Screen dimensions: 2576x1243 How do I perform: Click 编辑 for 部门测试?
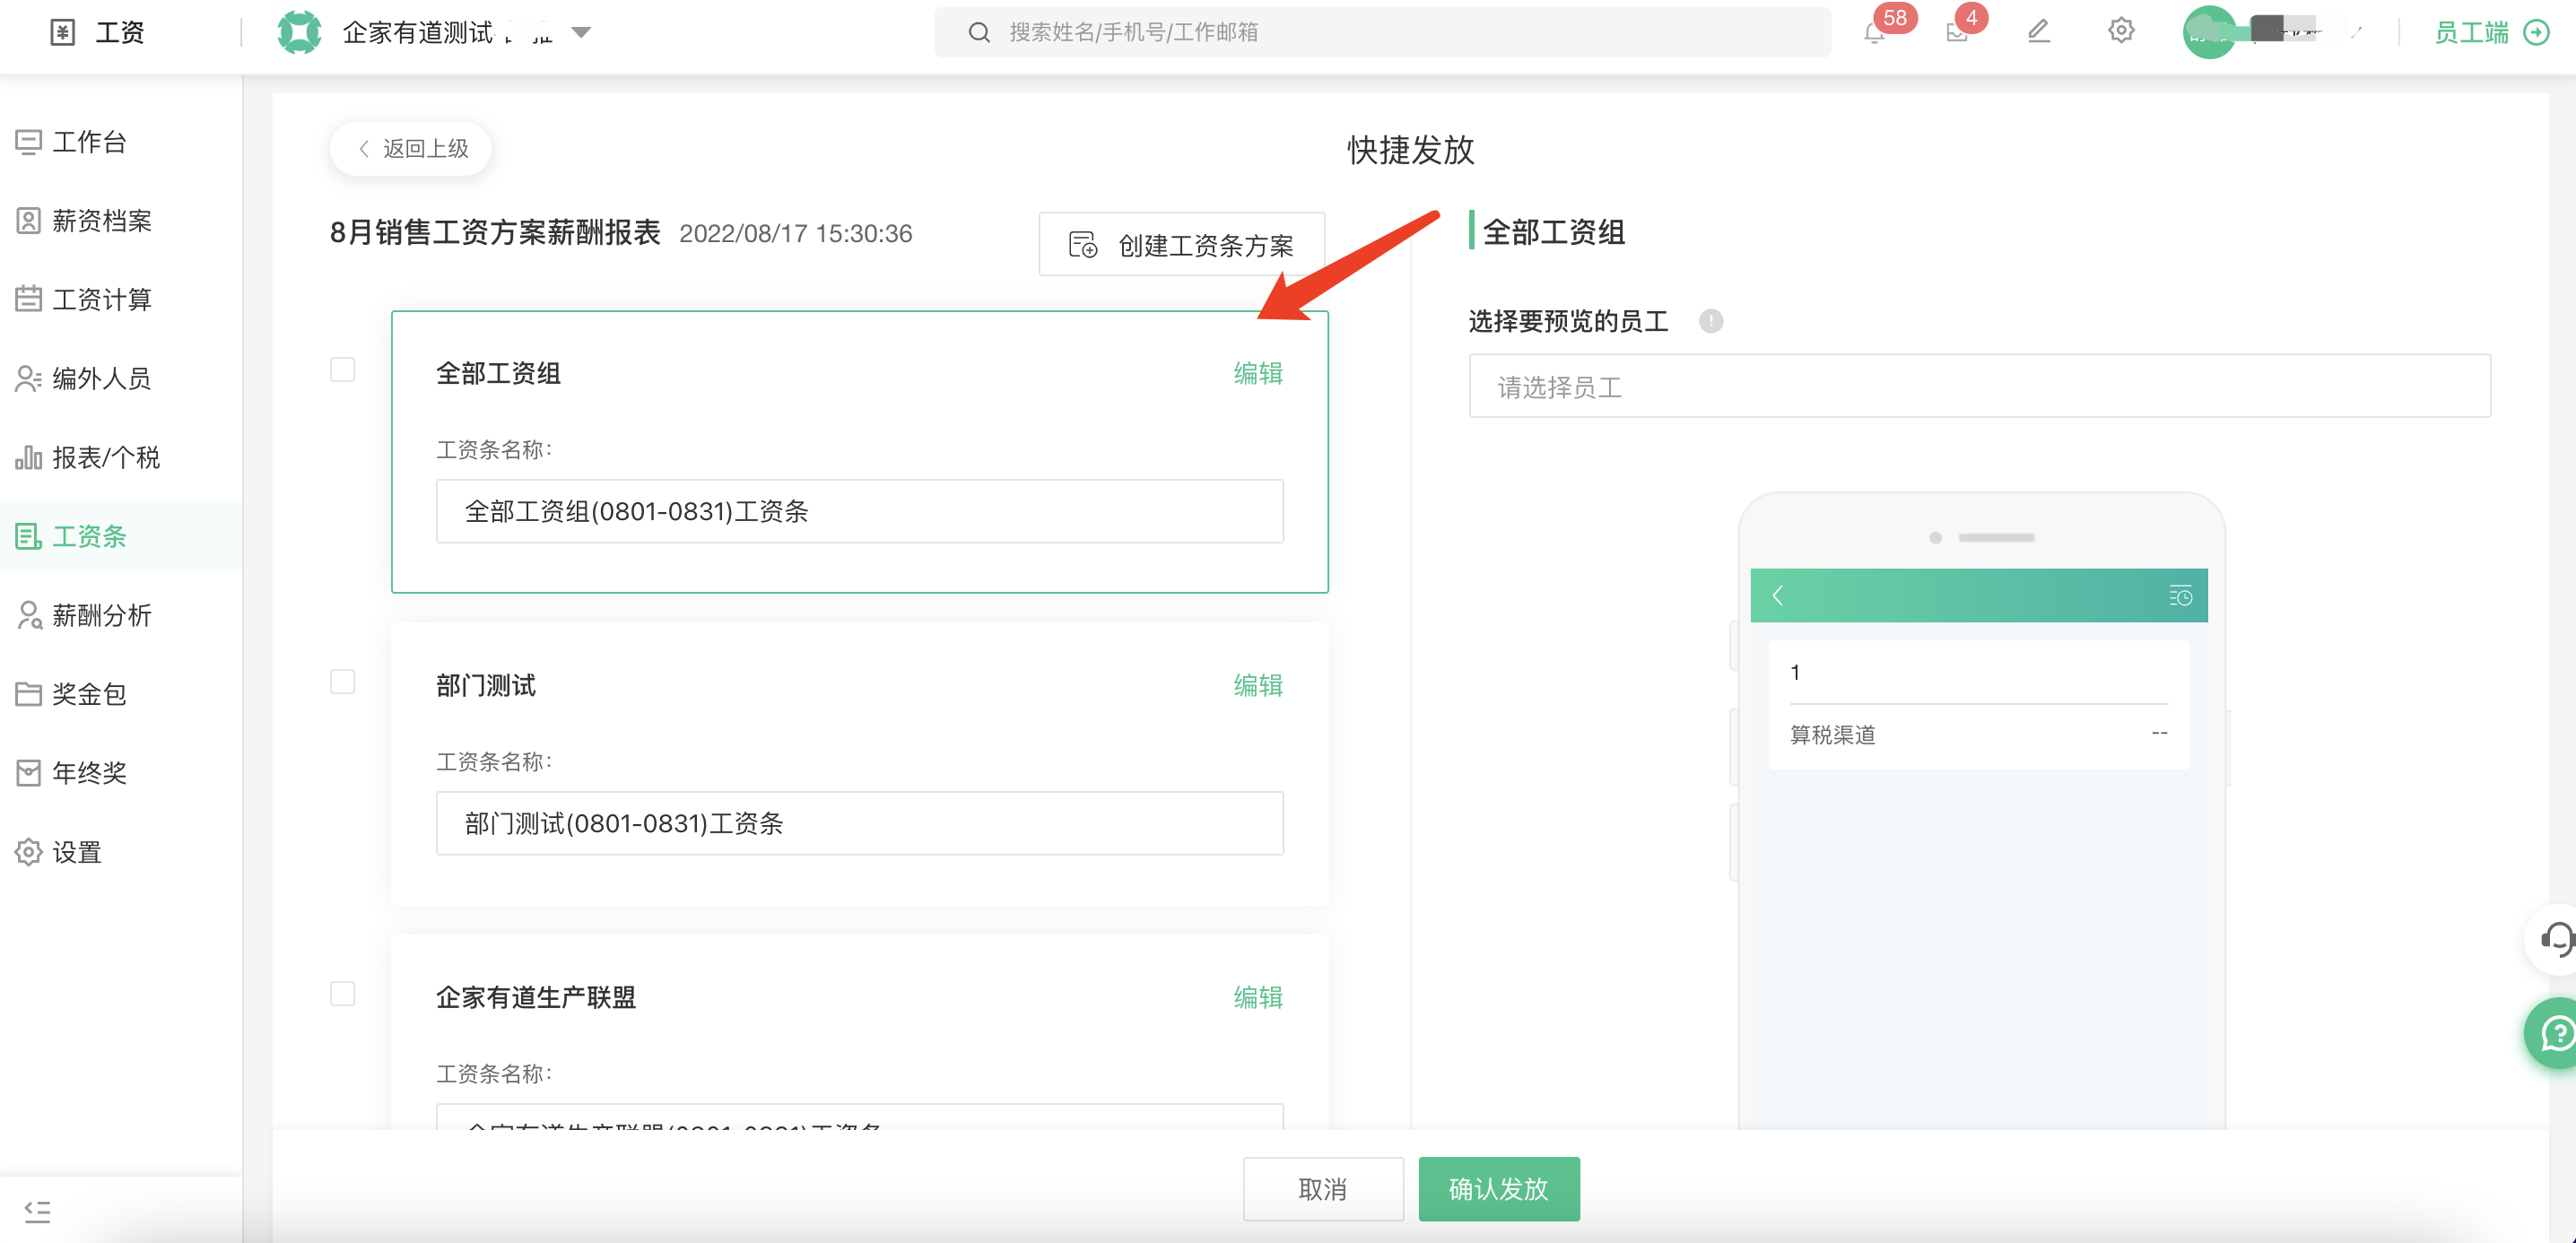[x=1258, y=685]
